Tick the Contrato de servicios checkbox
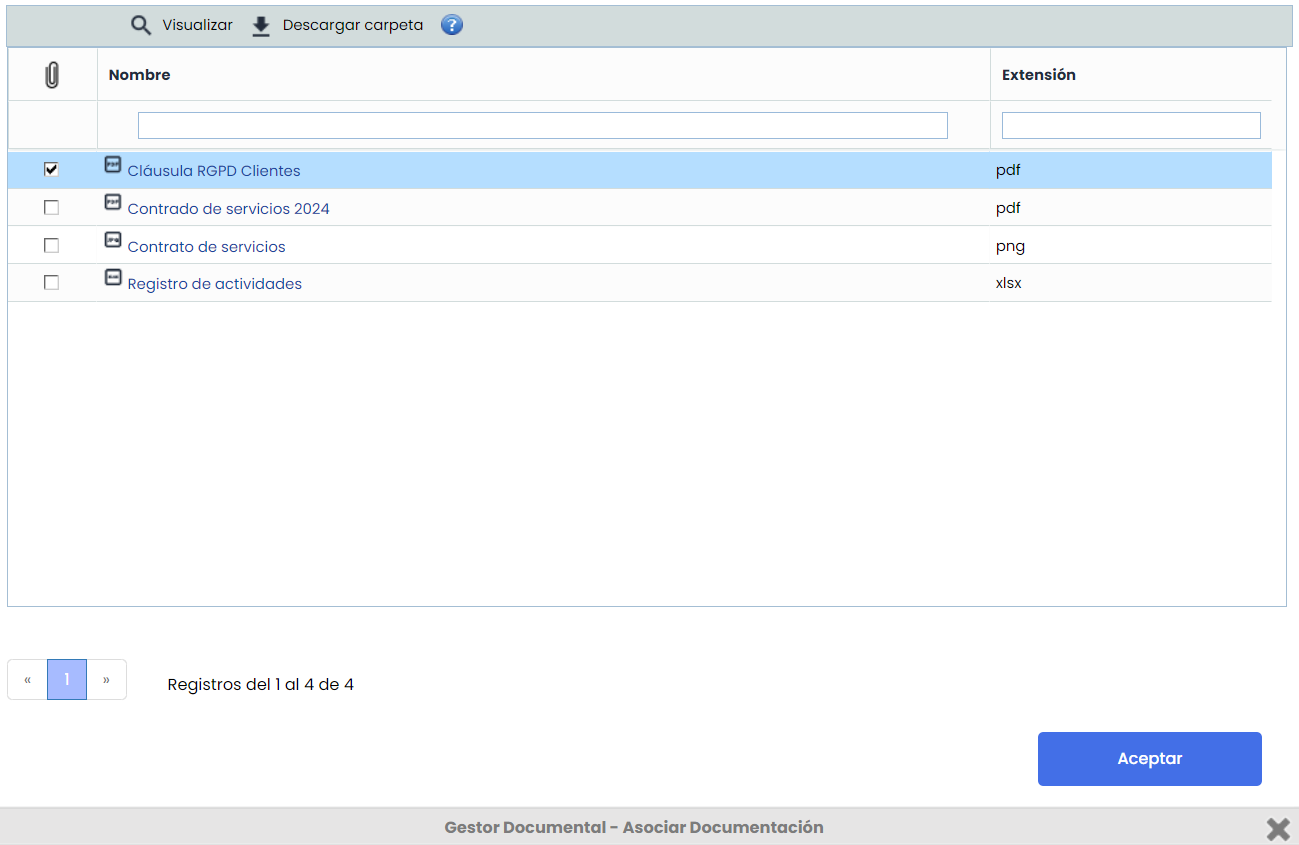 click(x=52, y=246)
